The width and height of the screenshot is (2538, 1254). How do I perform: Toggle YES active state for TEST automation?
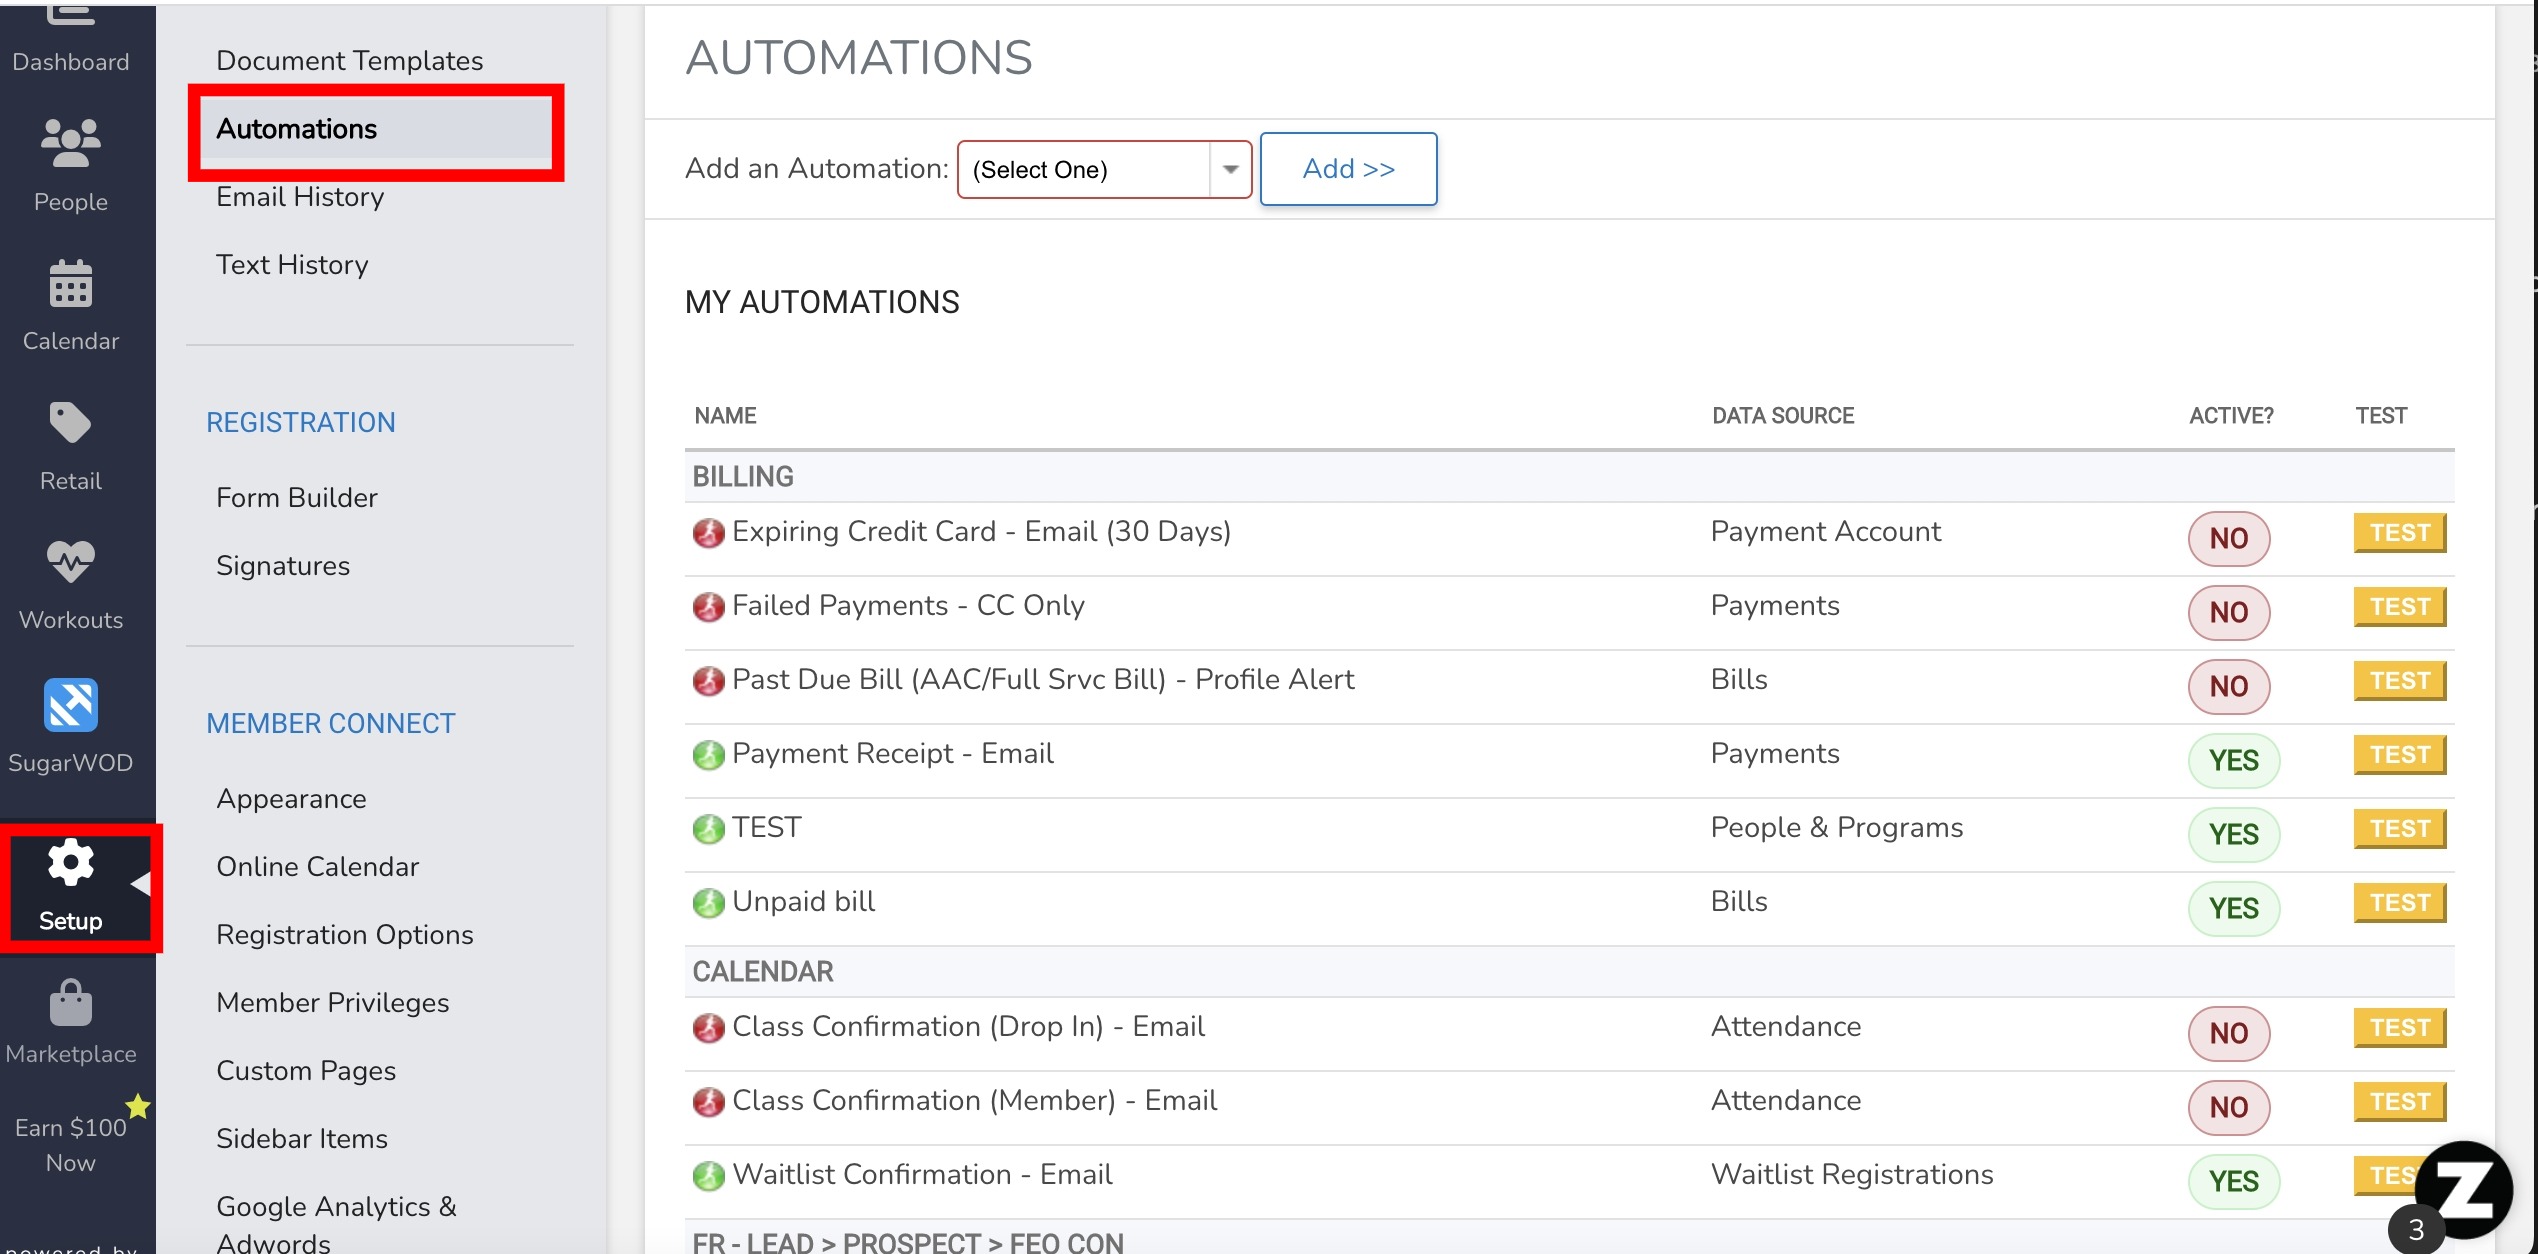[2234, 834]
